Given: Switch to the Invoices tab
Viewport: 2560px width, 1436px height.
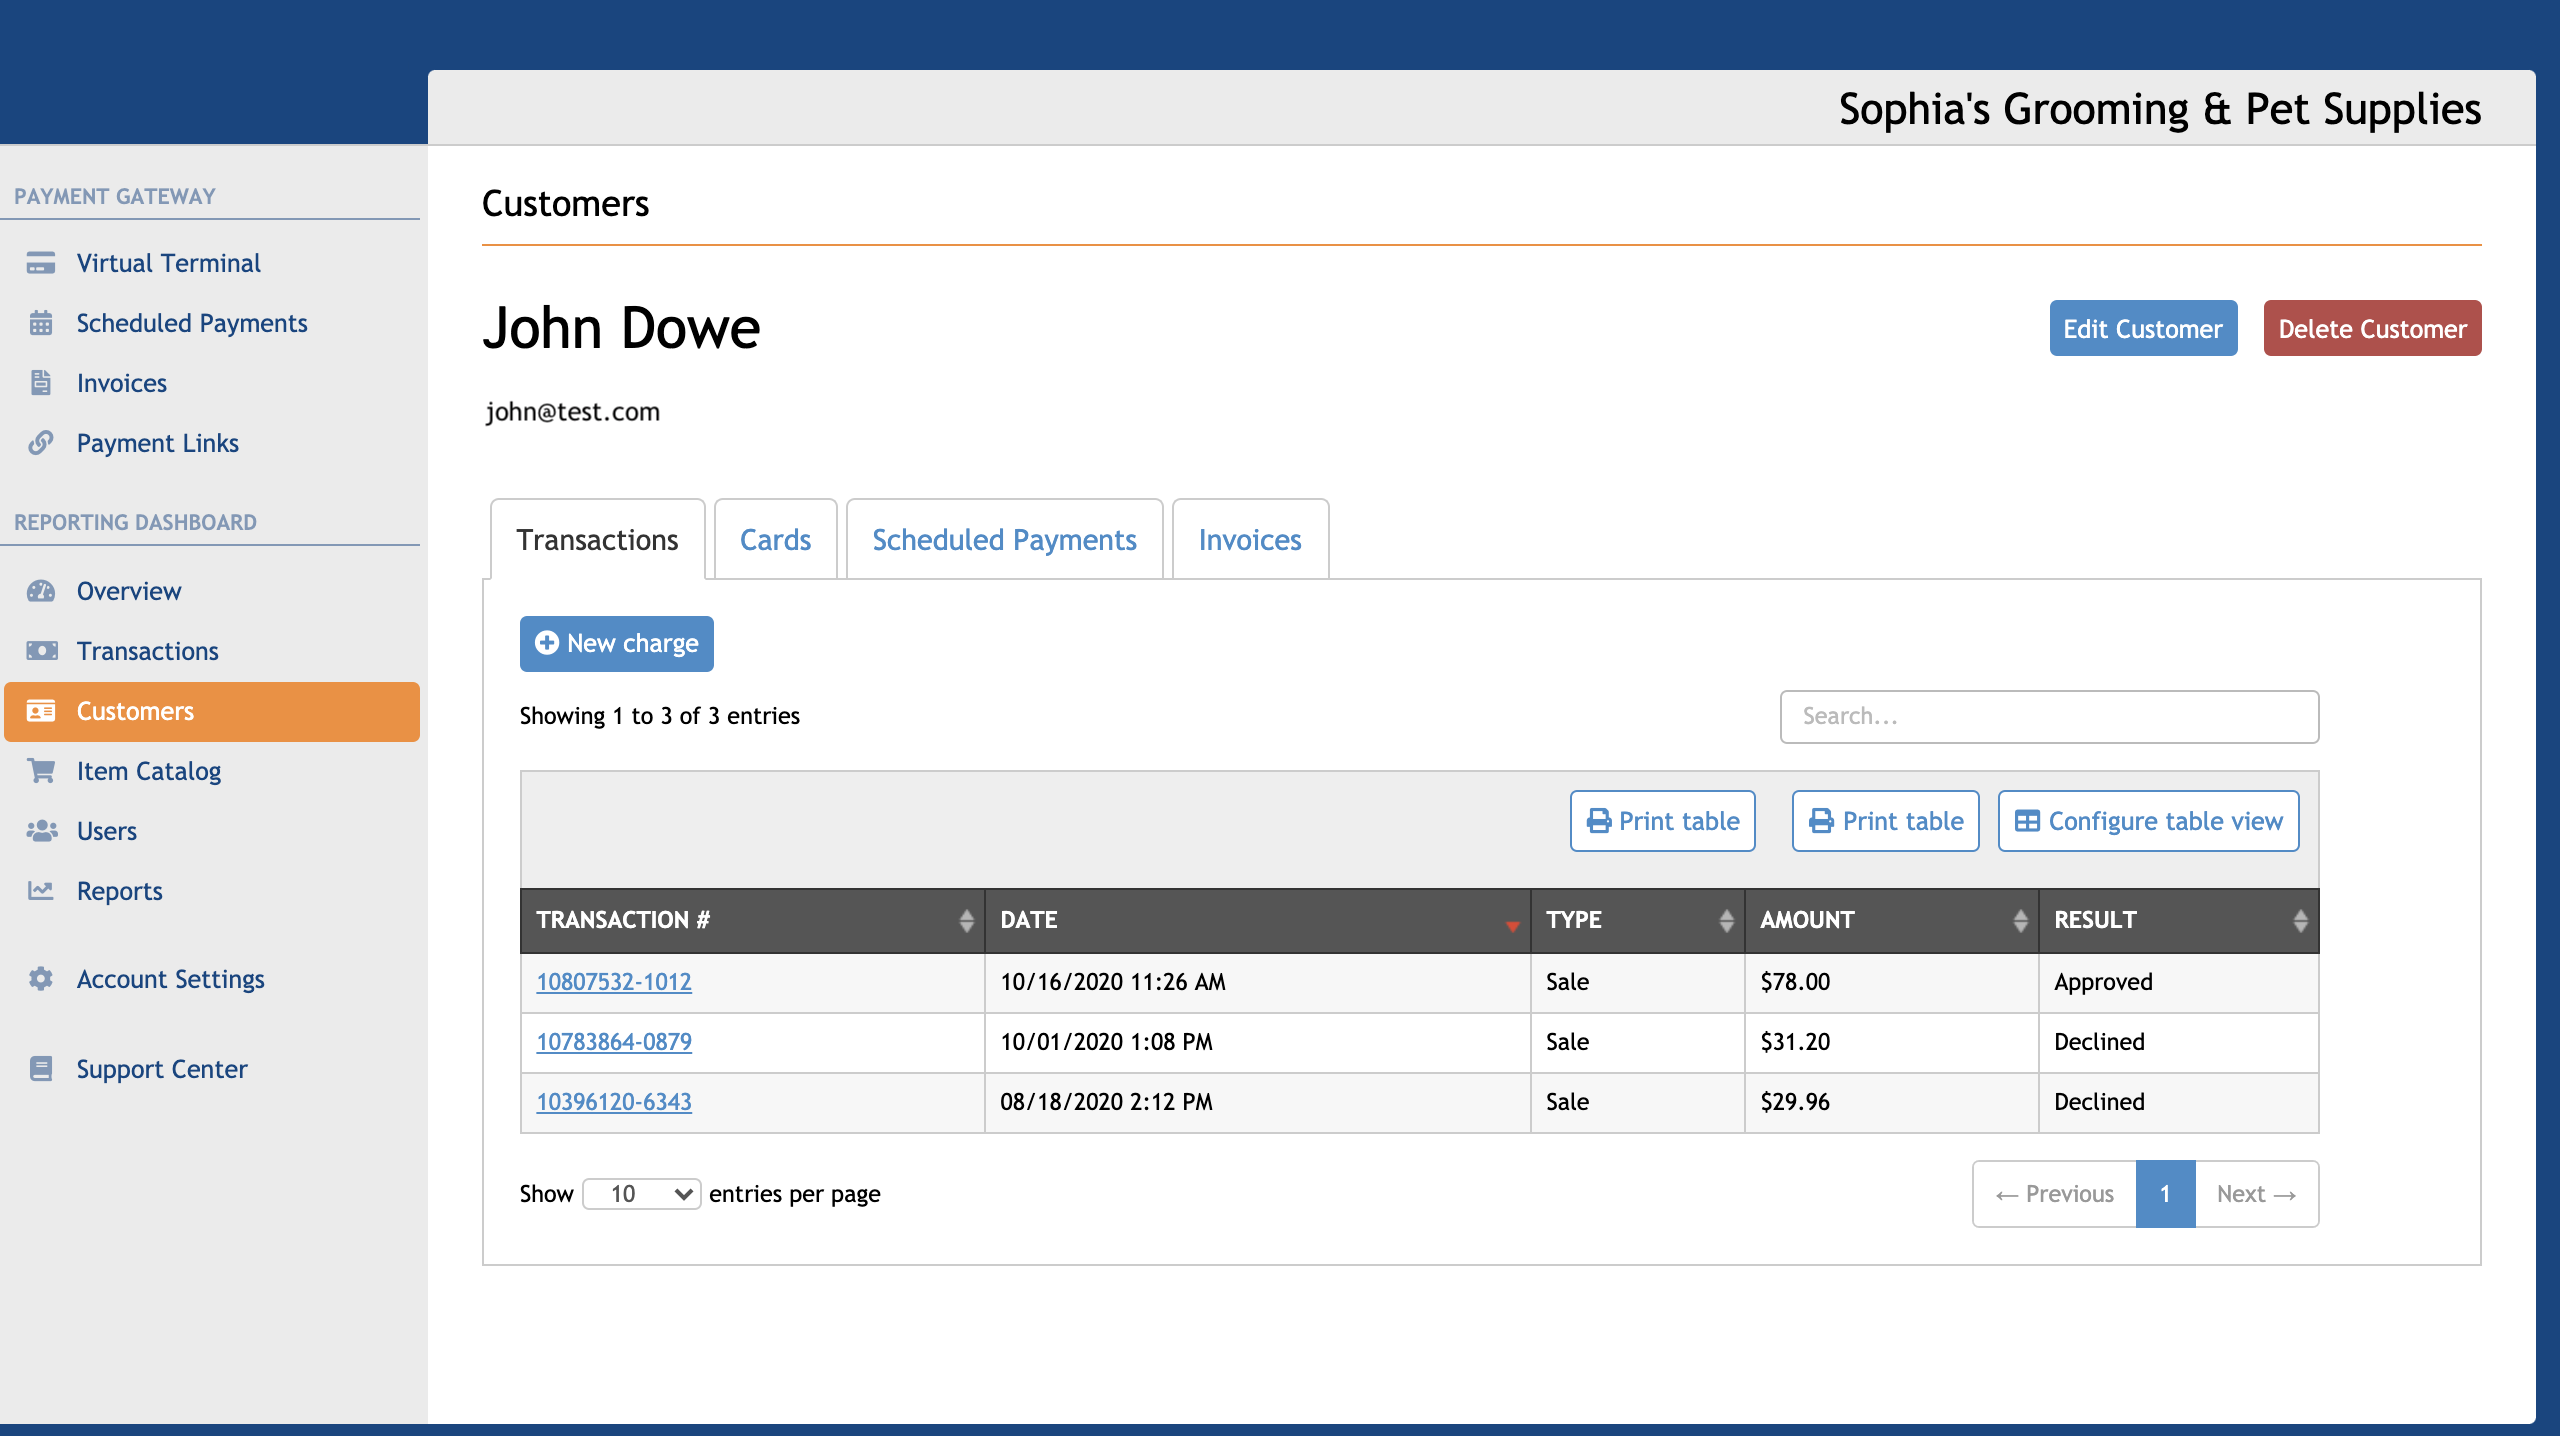Looking at the screenshot, I should point(1248,540).
